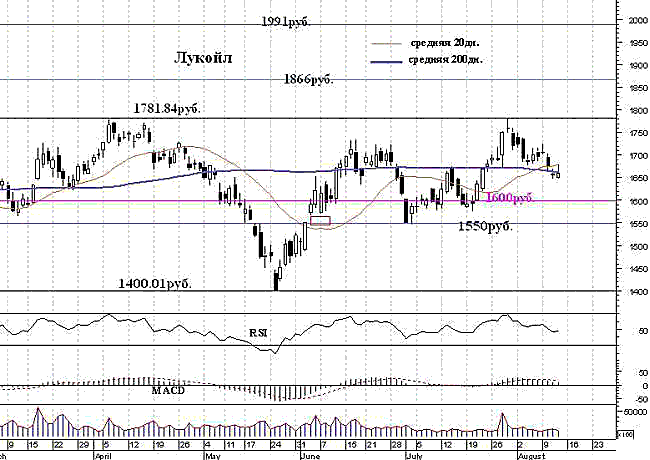Click the June month label on axis
The width and height of the screenshot is (650, 460).
point(309,456)
